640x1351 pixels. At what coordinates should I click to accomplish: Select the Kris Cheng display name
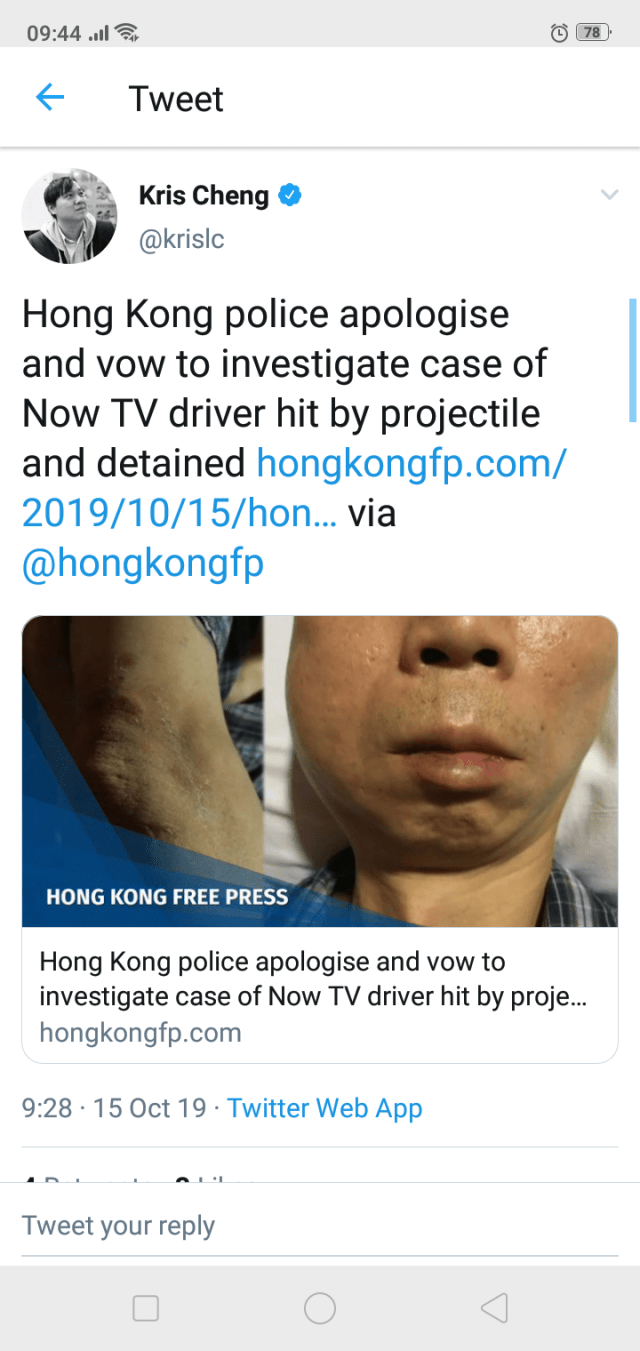(x=204, y=195)
